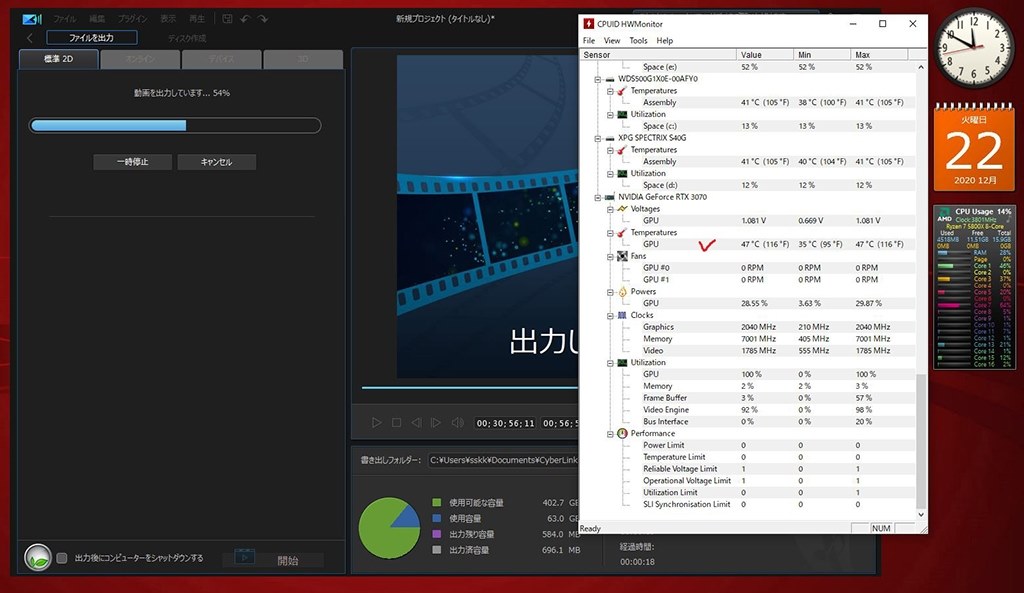Click the orange calendar gadget showing 22
The height and width of the screenshot is (593, 1024).
tap(974, 147)
